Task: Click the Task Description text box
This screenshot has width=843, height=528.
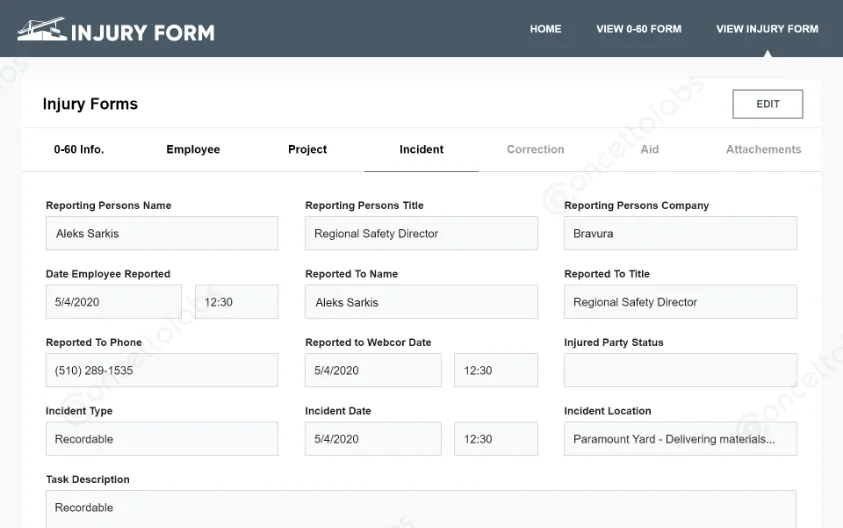Action: (420, 508)
